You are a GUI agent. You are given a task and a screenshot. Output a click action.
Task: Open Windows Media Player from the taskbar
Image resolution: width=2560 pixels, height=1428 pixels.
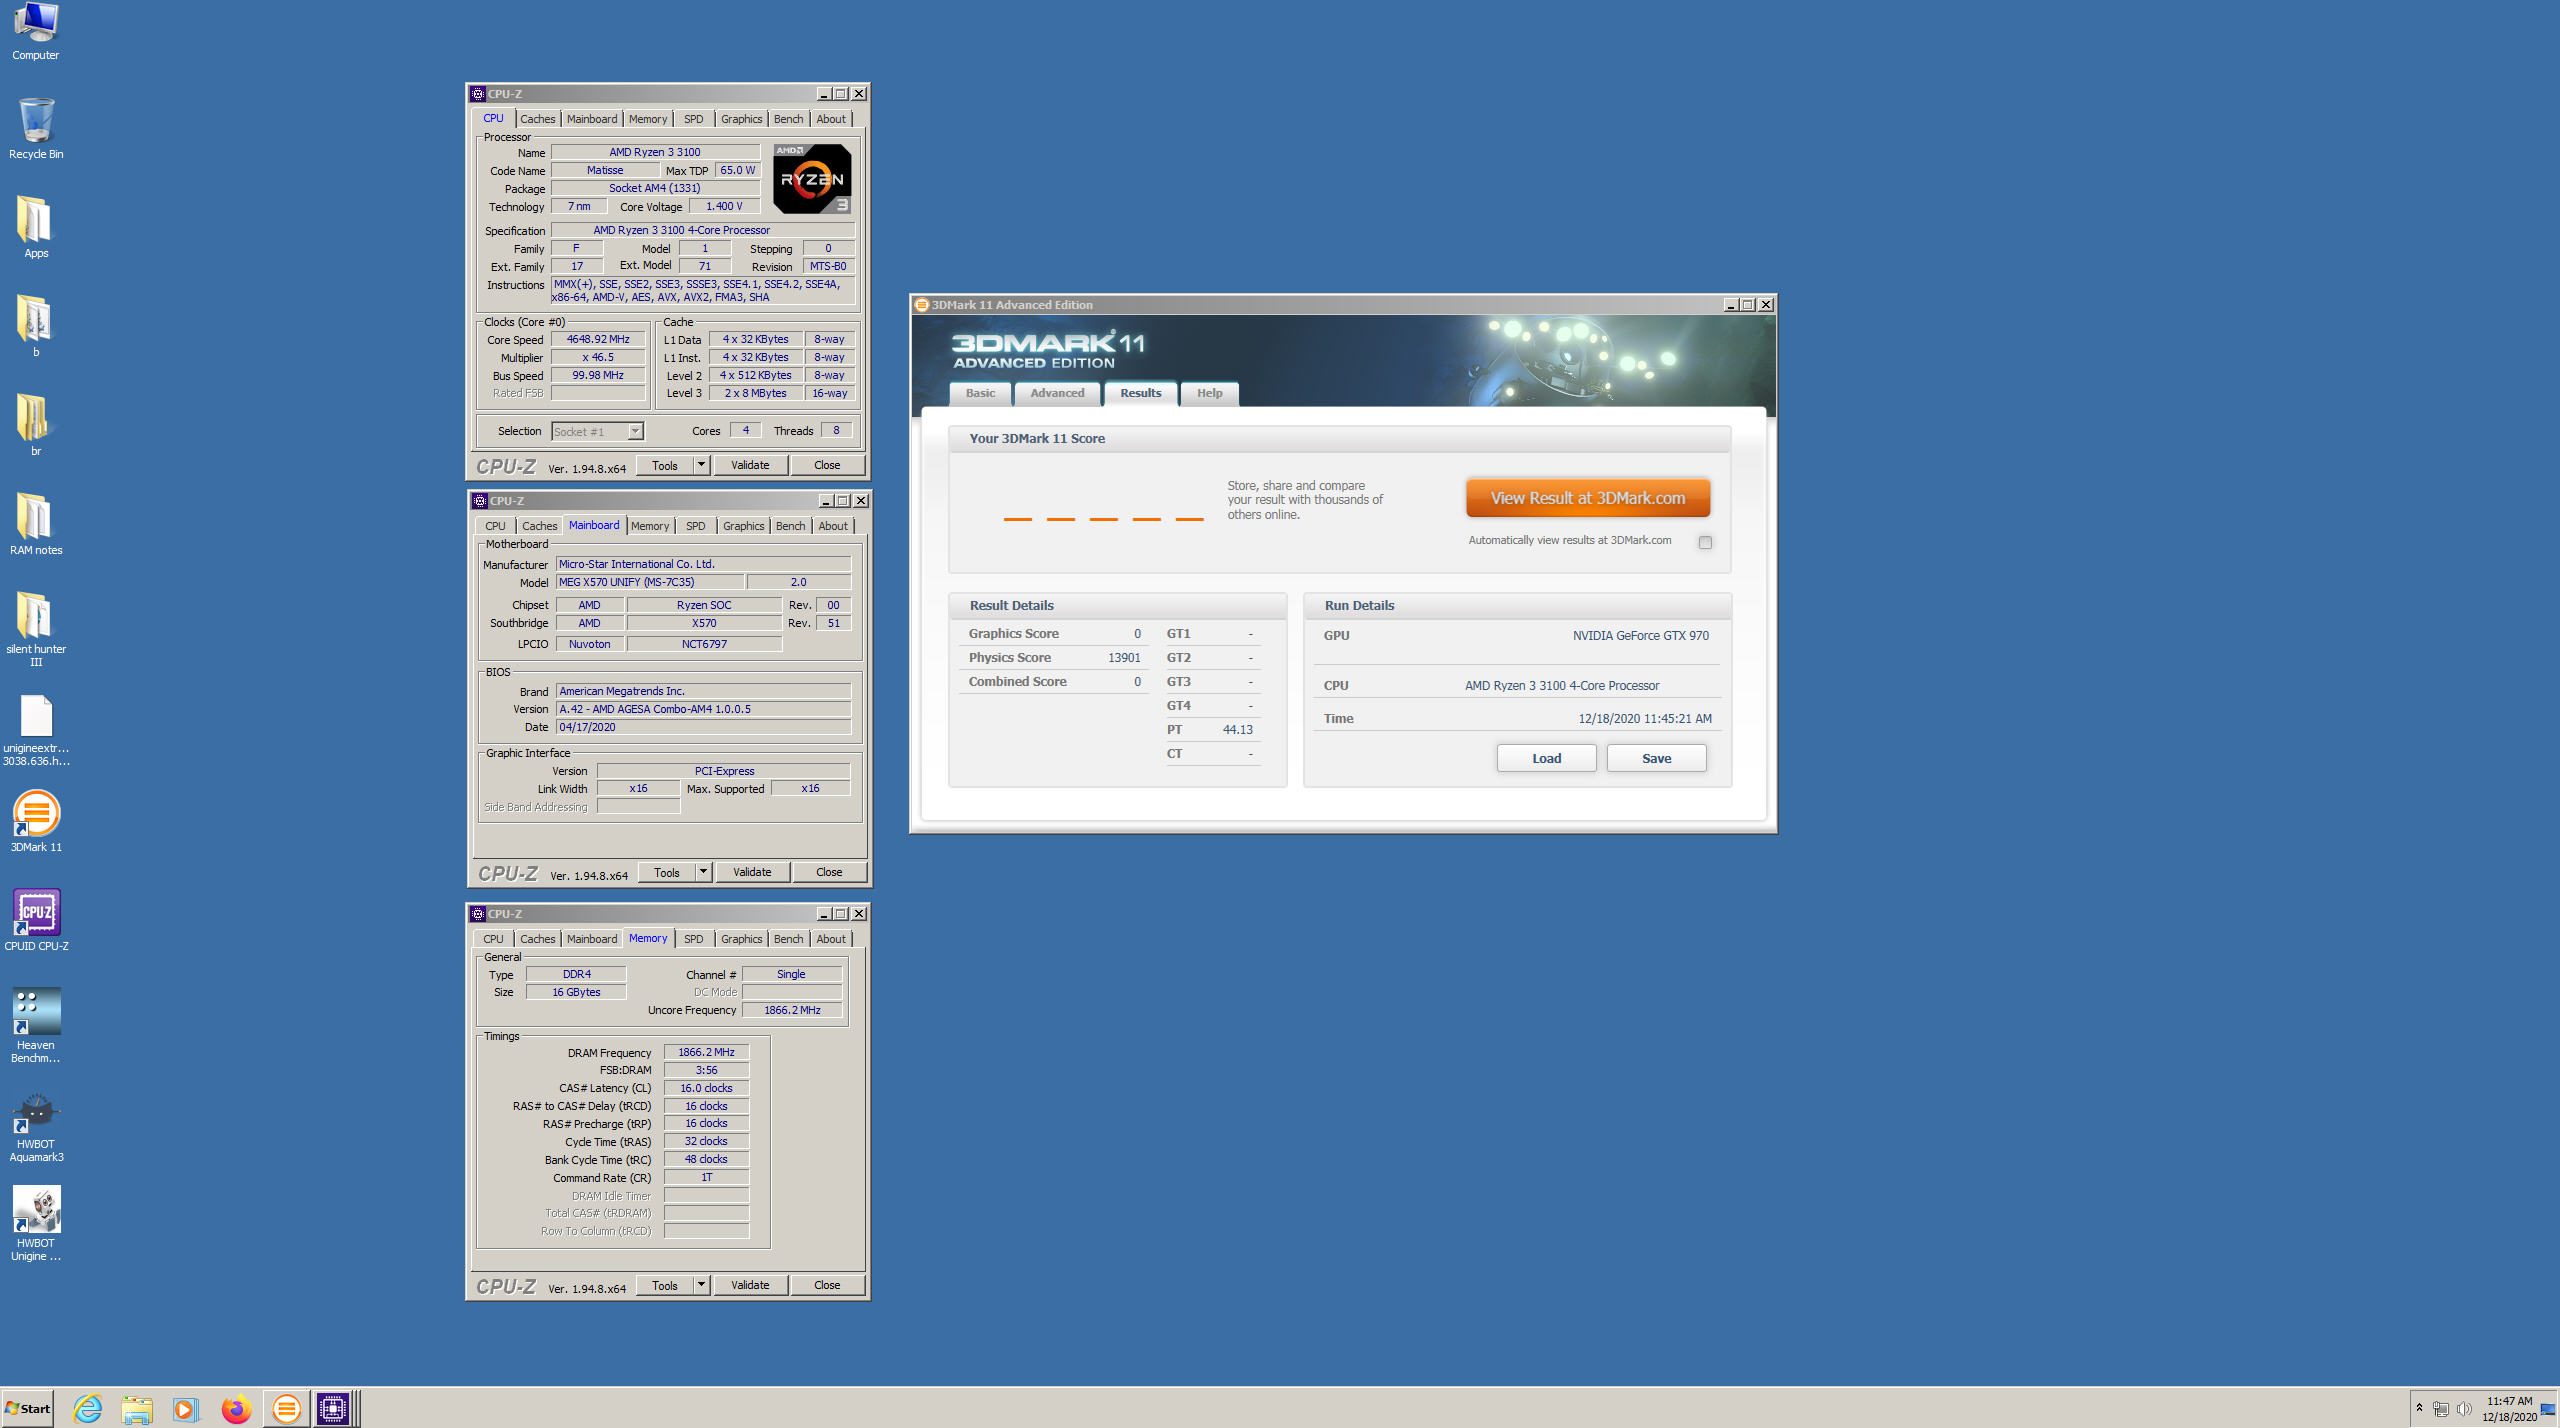tap(186, 1409)
